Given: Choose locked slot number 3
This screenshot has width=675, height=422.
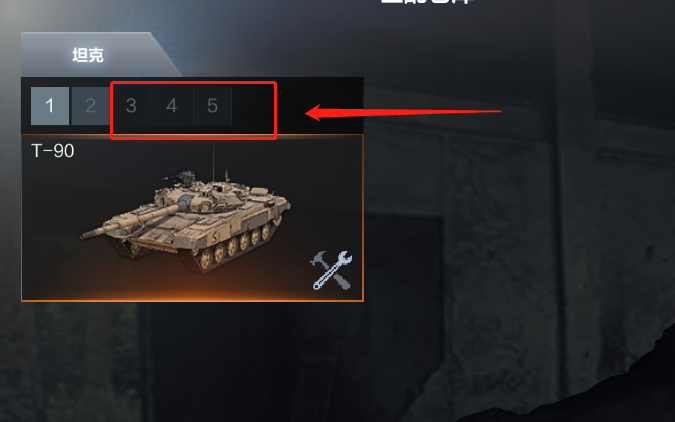Looking at the screenshot, I should (131, 106).
